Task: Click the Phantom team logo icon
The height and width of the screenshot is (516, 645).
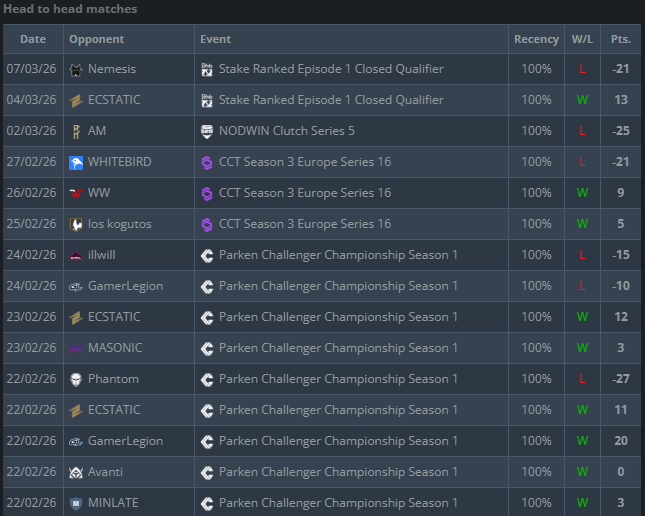Action: click(x=76, y=380)
